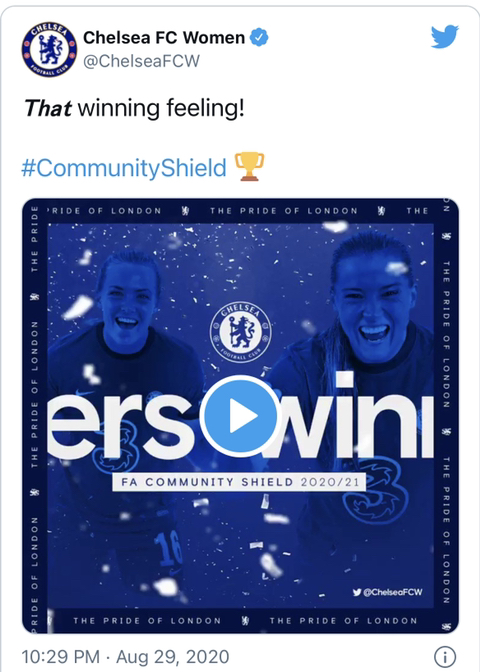Image resolution: width=480 pixels, height=672 pixels.
Task: Open the @ChelseaFCW handle link
Action: coord(141,61)
